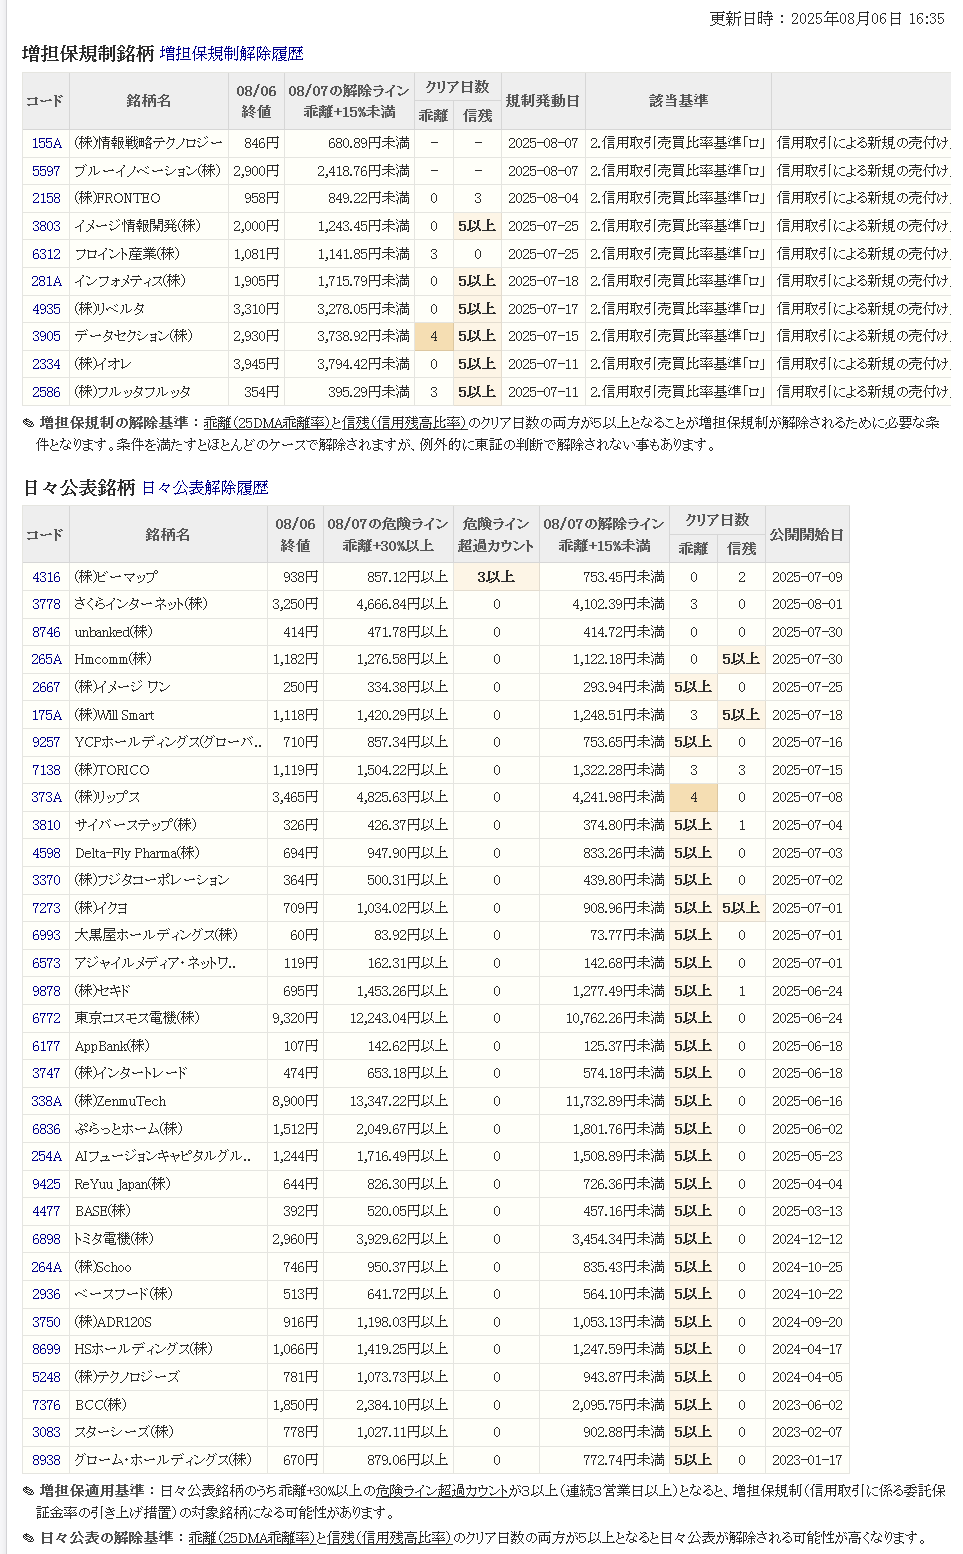Open stock code 9257 link
This screenshot has width=963, height=1554.
pyautogui.click(x=46, y=742)
